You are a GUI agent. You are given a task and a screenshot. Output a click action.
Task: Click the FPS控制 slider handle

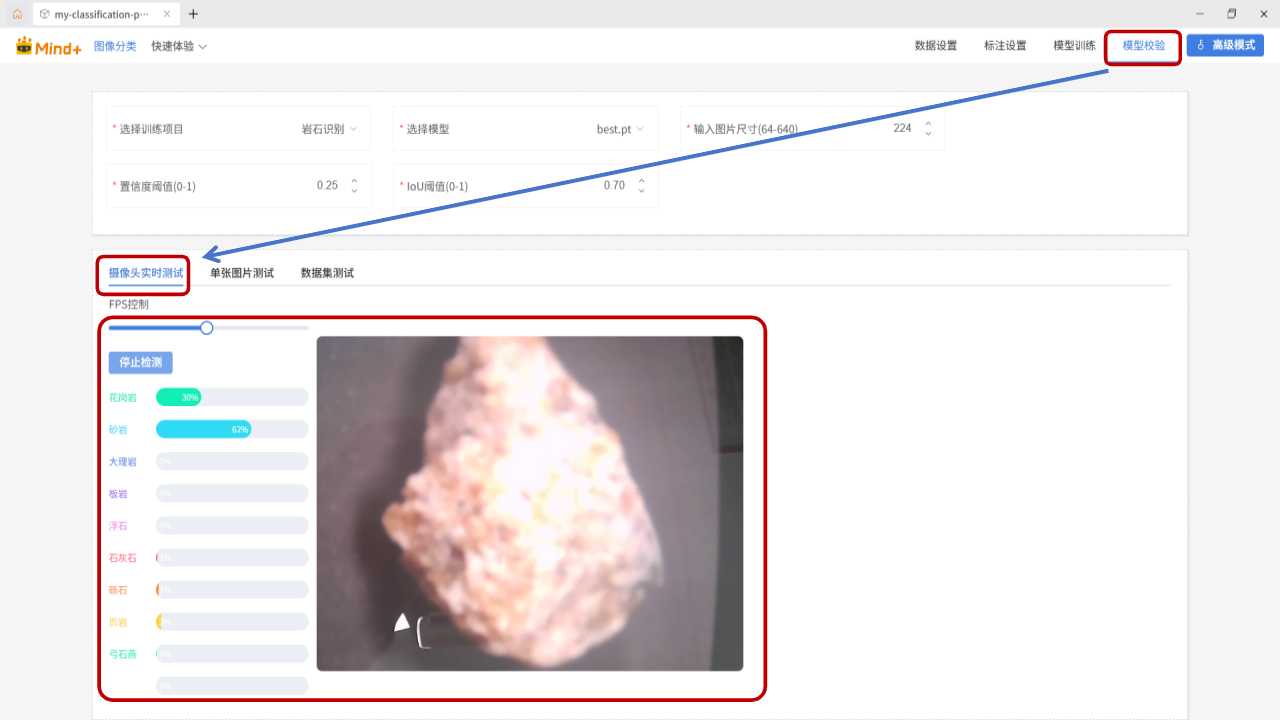pos(207,328)
